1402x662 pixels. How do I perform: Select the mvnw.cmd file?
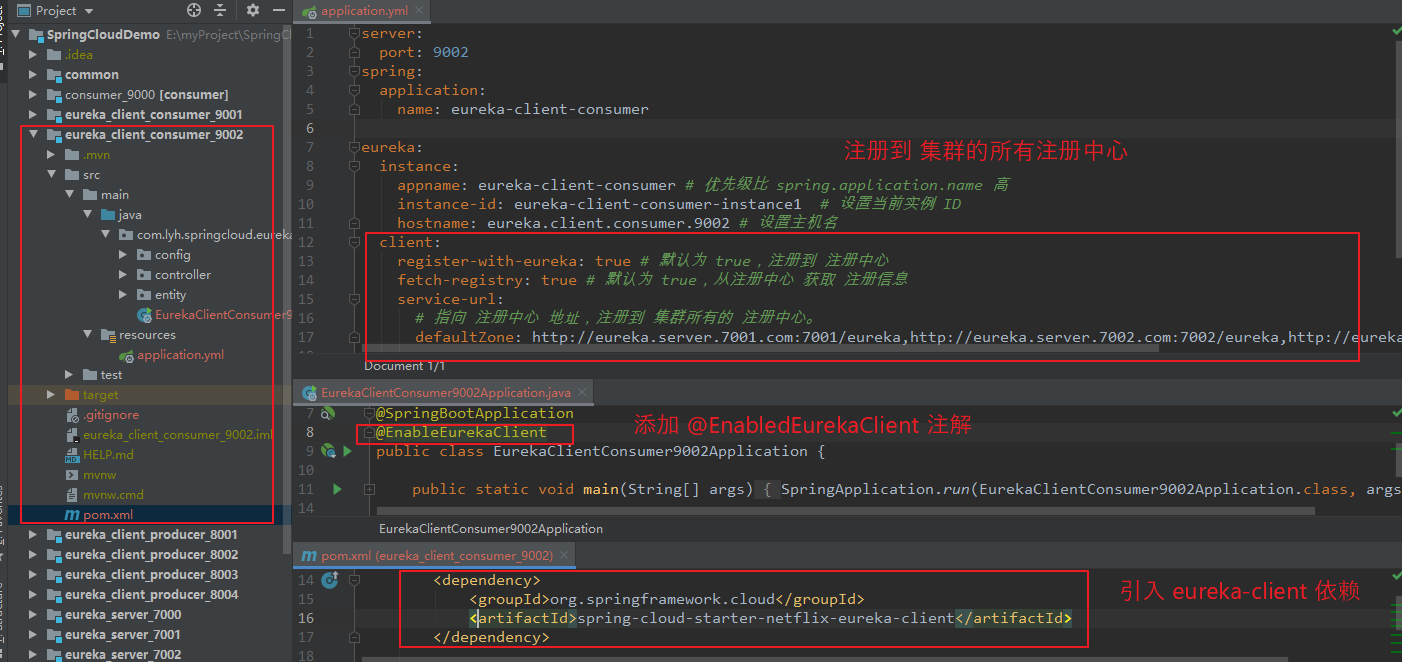point(104,495)
